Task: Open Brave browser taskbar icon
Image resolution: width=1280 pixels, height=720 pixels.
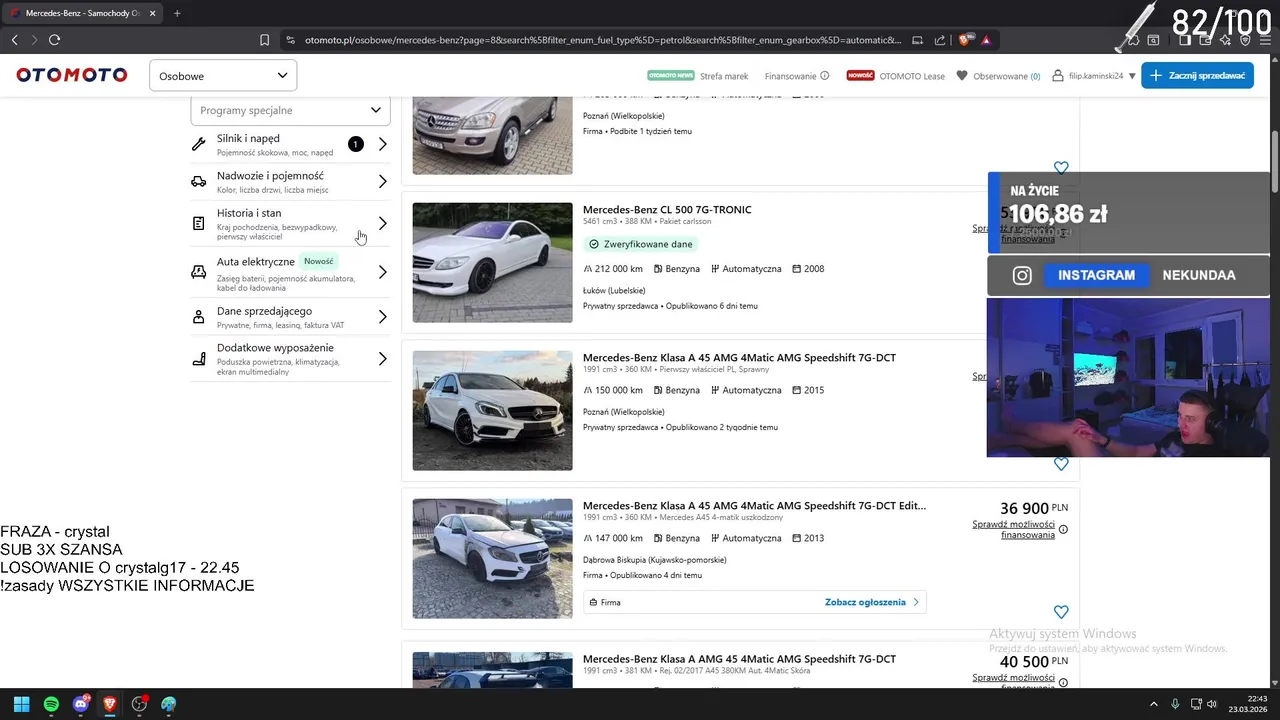Action: click(110, 704)
